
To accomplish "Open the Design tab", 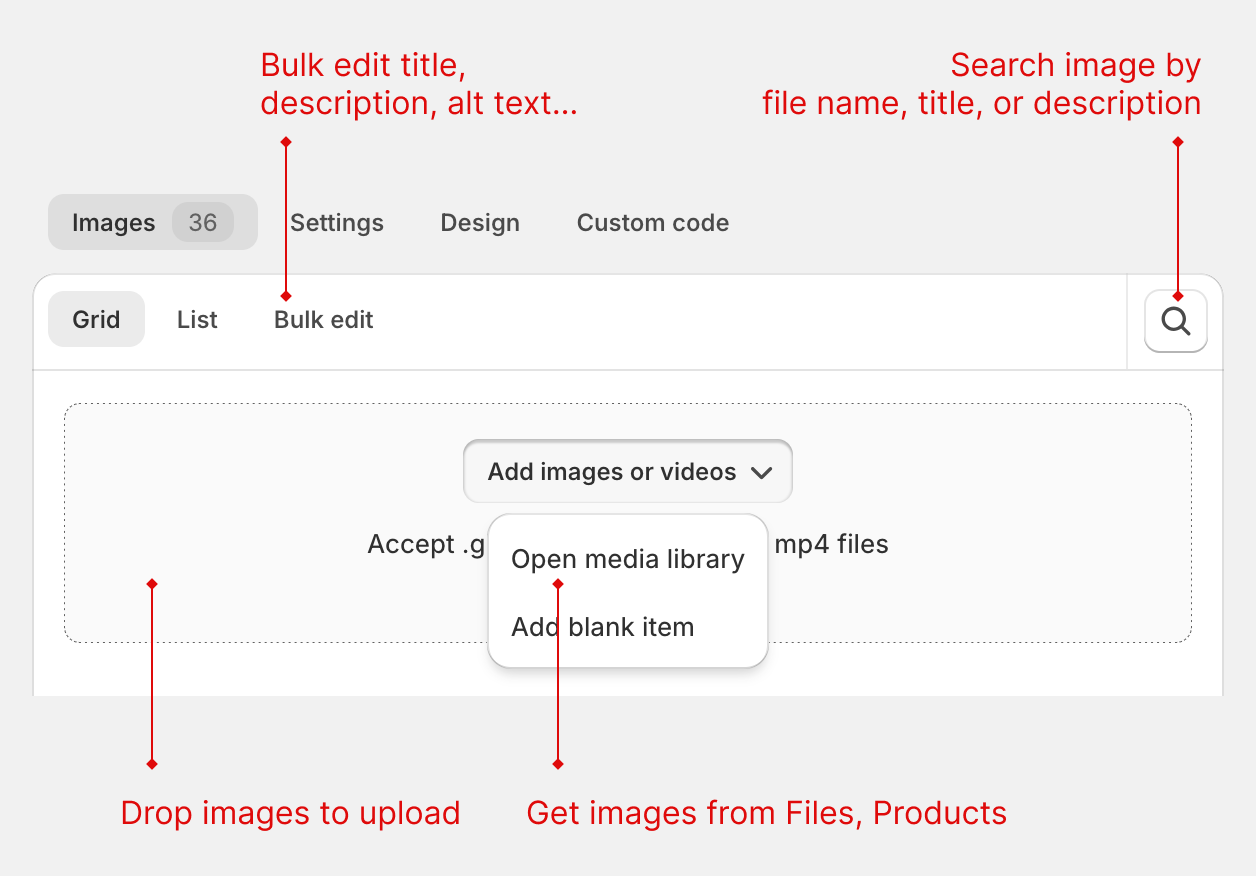I will [479, 222].
